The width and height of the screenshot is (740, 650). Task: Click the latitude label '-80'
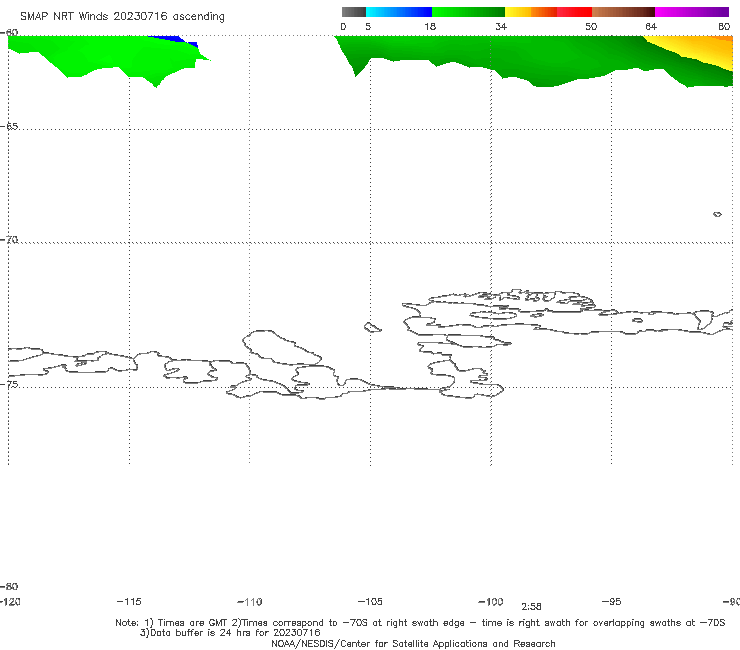pyautogui.click(x=9, y=586)
